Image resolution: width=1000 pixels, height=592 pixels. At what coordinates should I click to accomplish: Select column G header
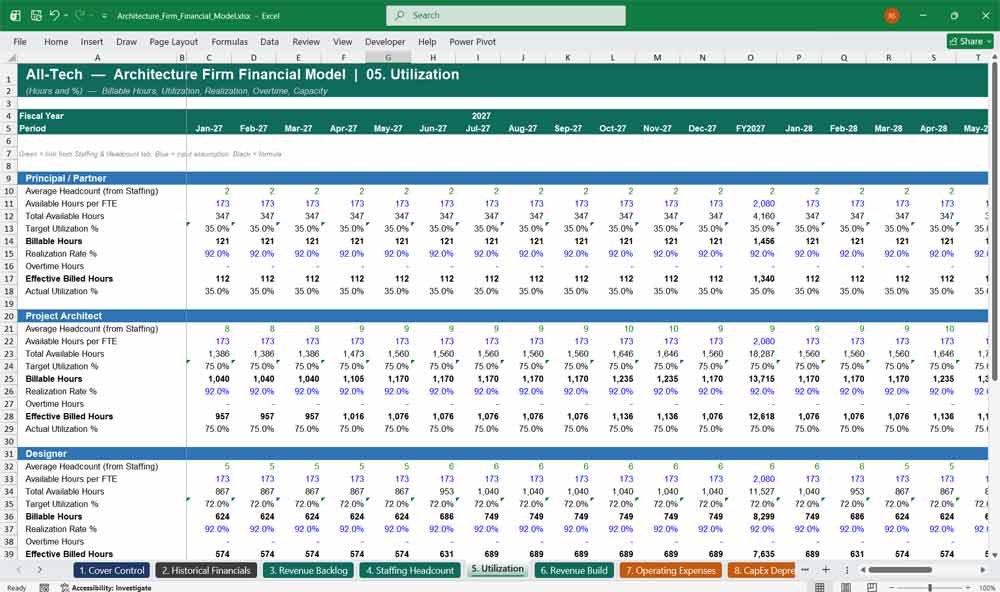[x=388, y=57]
